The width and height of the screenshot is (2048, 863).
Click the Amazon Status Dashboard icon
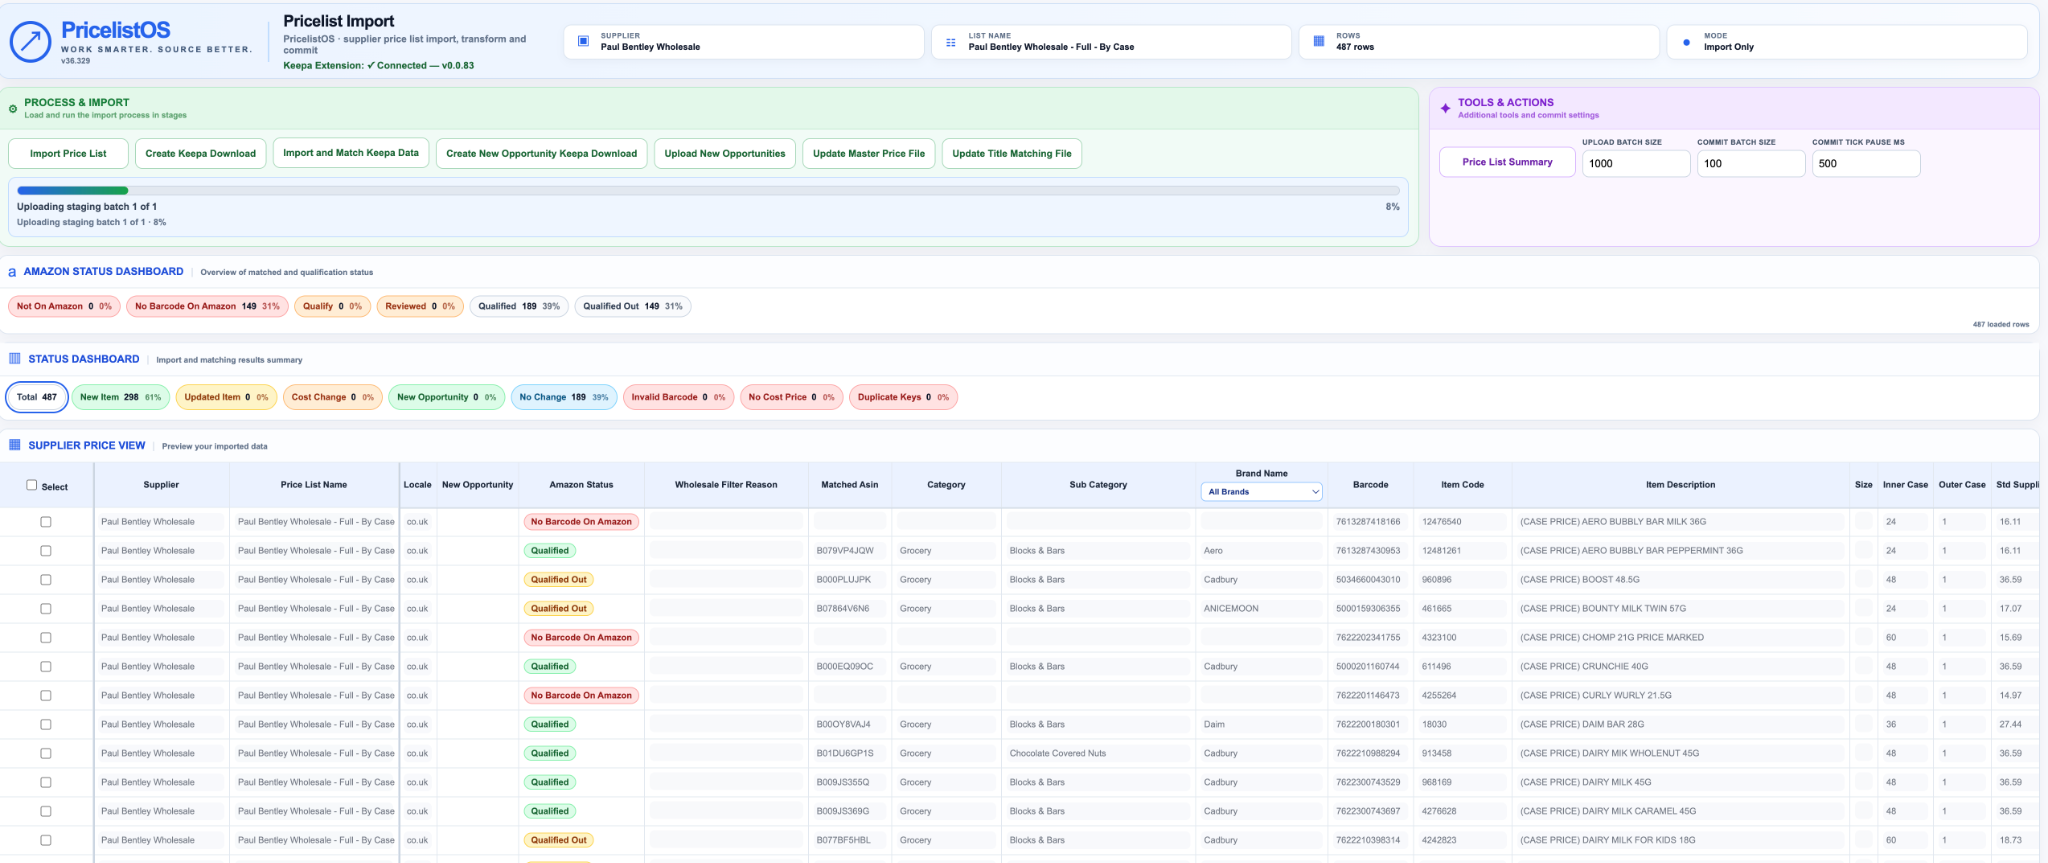coord(12,272)
